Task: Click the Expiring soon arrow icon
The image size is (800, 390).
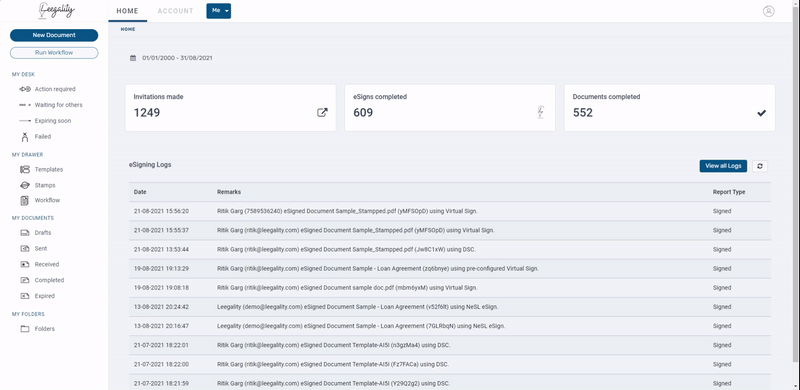Action: [25, 121]
